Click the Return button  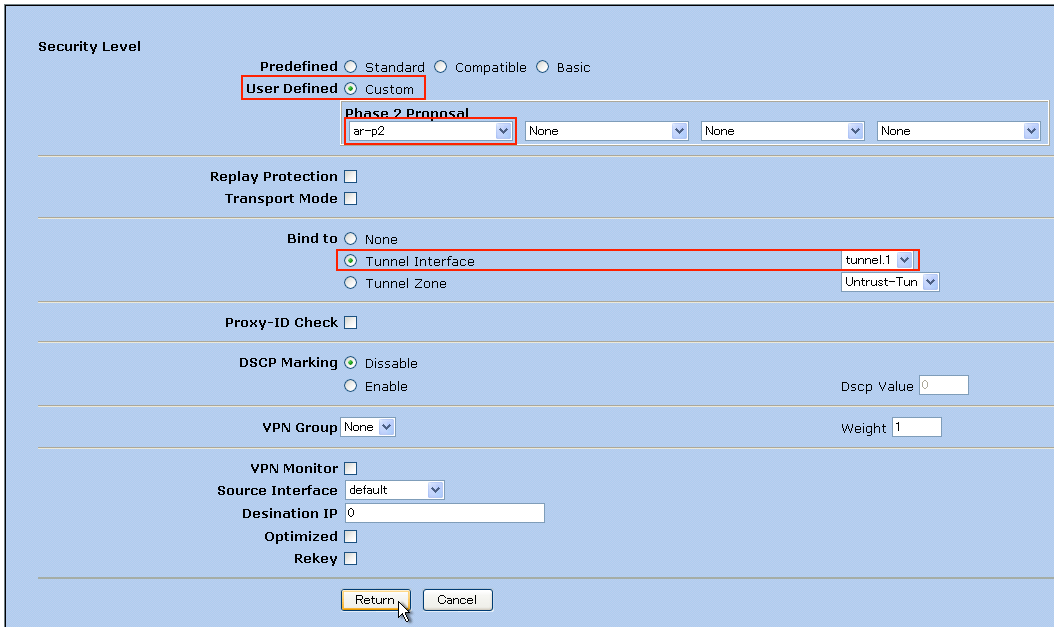(376, 600)
